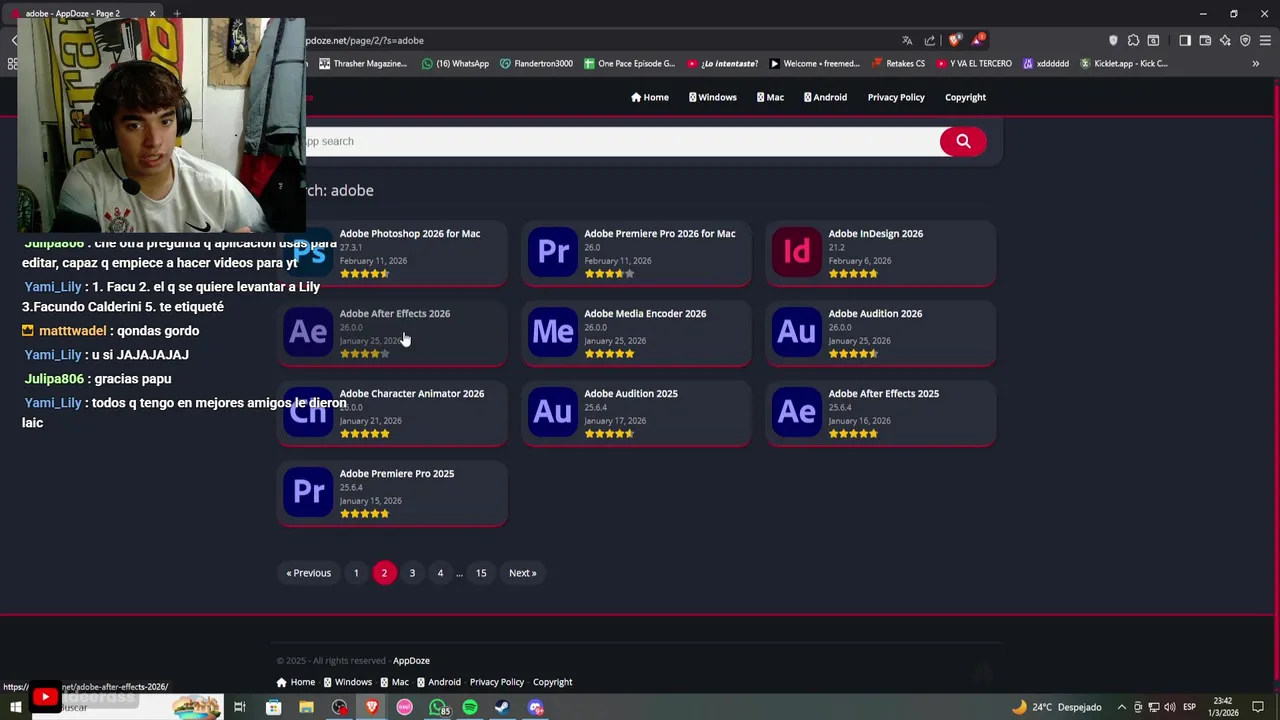Expand the bookmarks bar overflow chevron
The height and width of the screenshot is (720, 1280).
point(1256,63)
